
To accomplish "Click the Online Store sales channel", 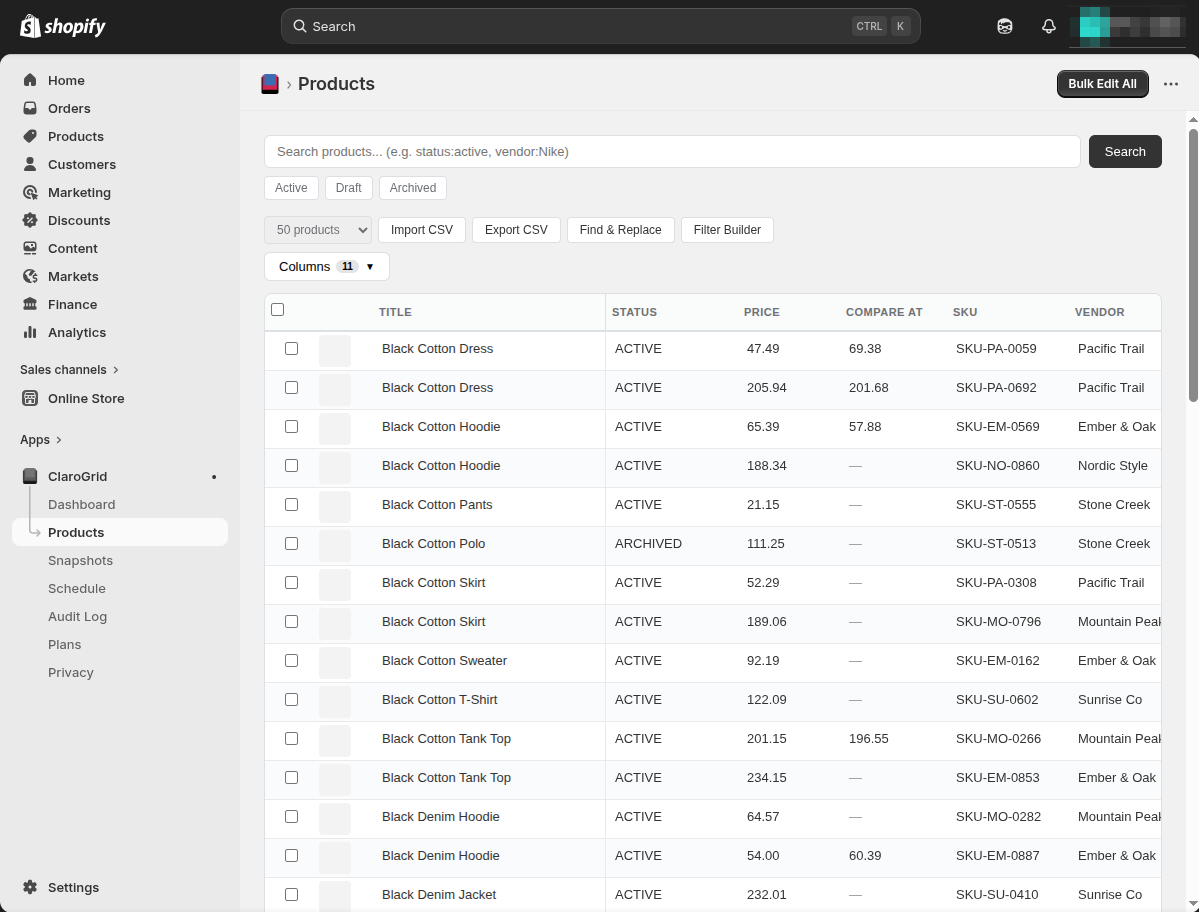I will point(85,398).
